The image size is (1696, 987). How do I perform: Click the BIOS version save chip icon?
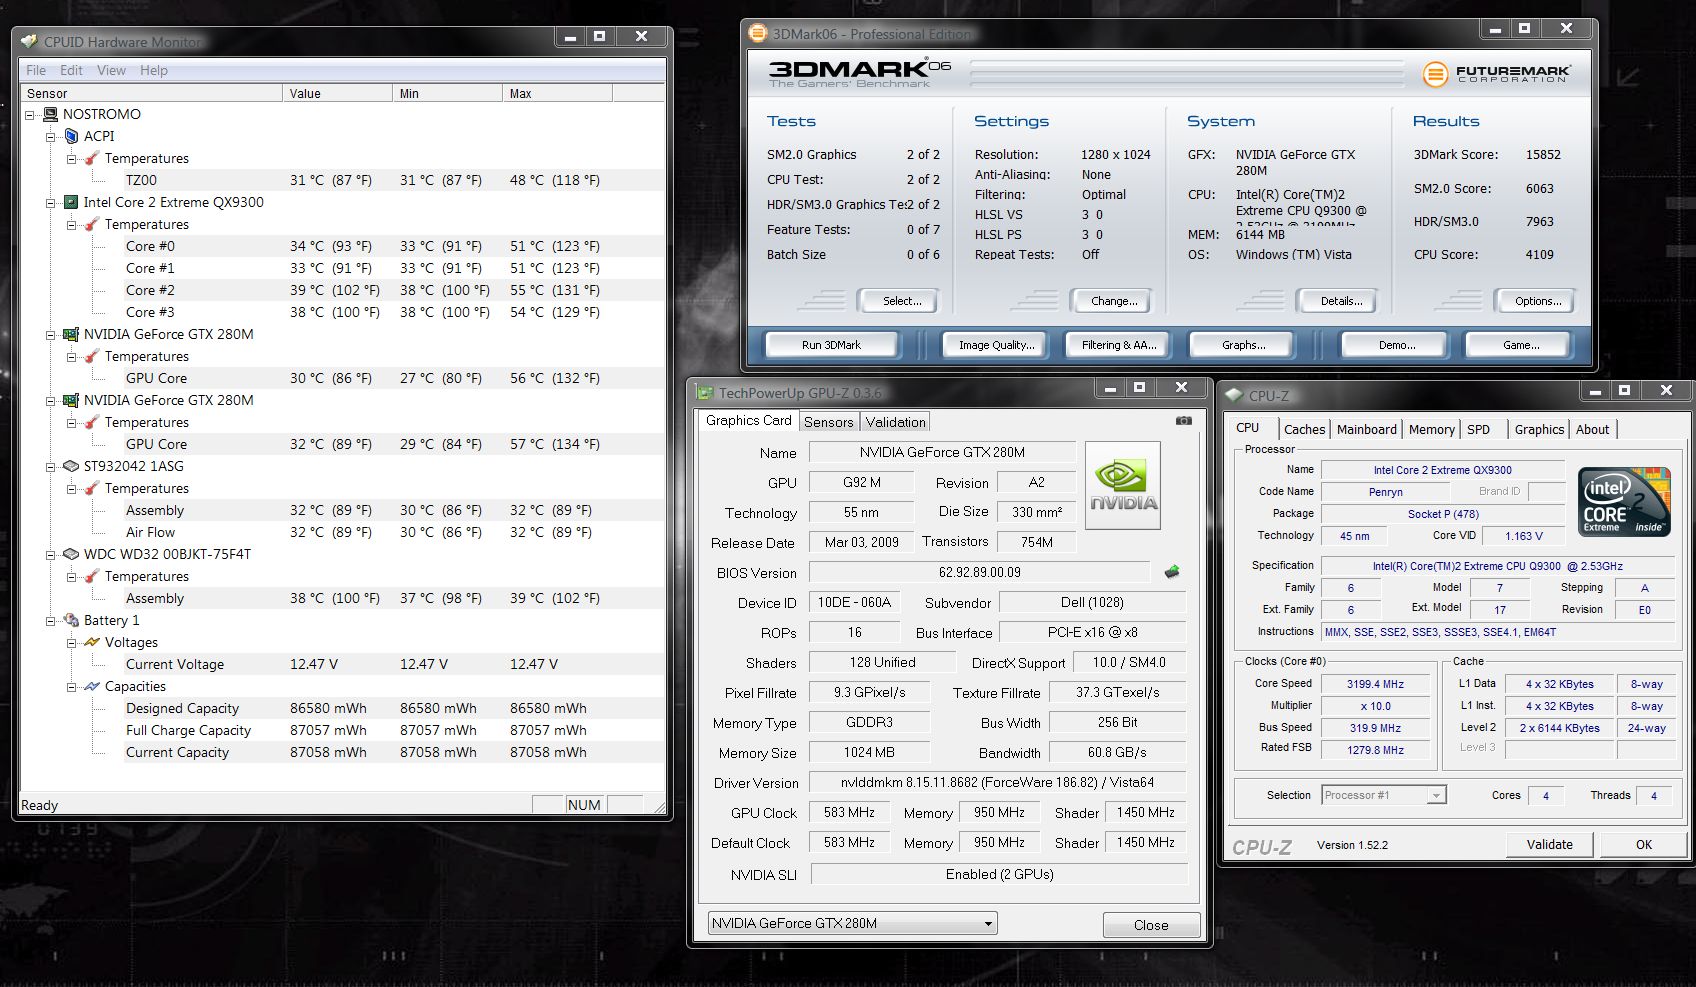pos(1172,572)
